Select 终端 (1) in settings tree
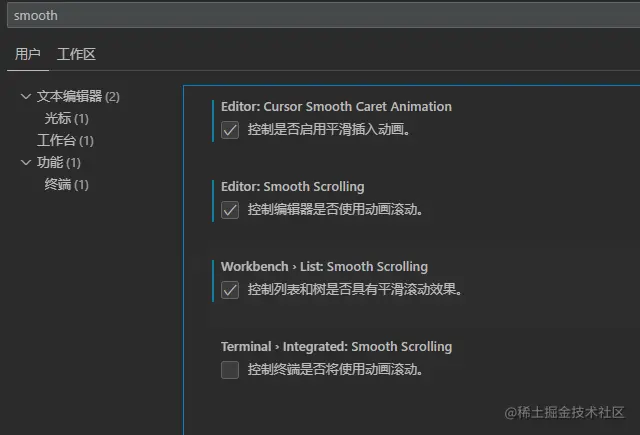This screenshot has height=435, width=640. pyautogui.click(x=66, y=184)
